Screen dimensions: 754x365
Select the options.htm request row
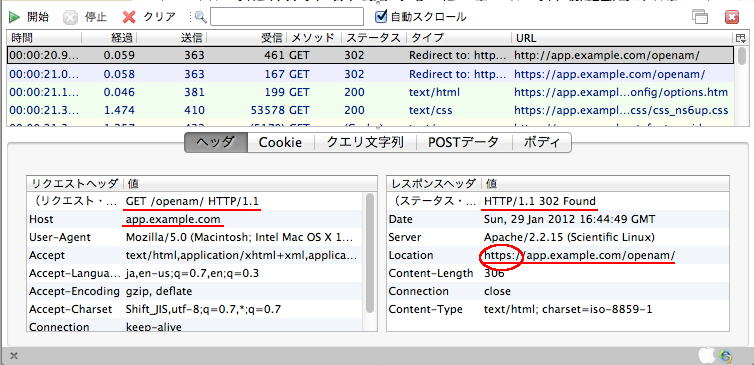tap(370, 92)
